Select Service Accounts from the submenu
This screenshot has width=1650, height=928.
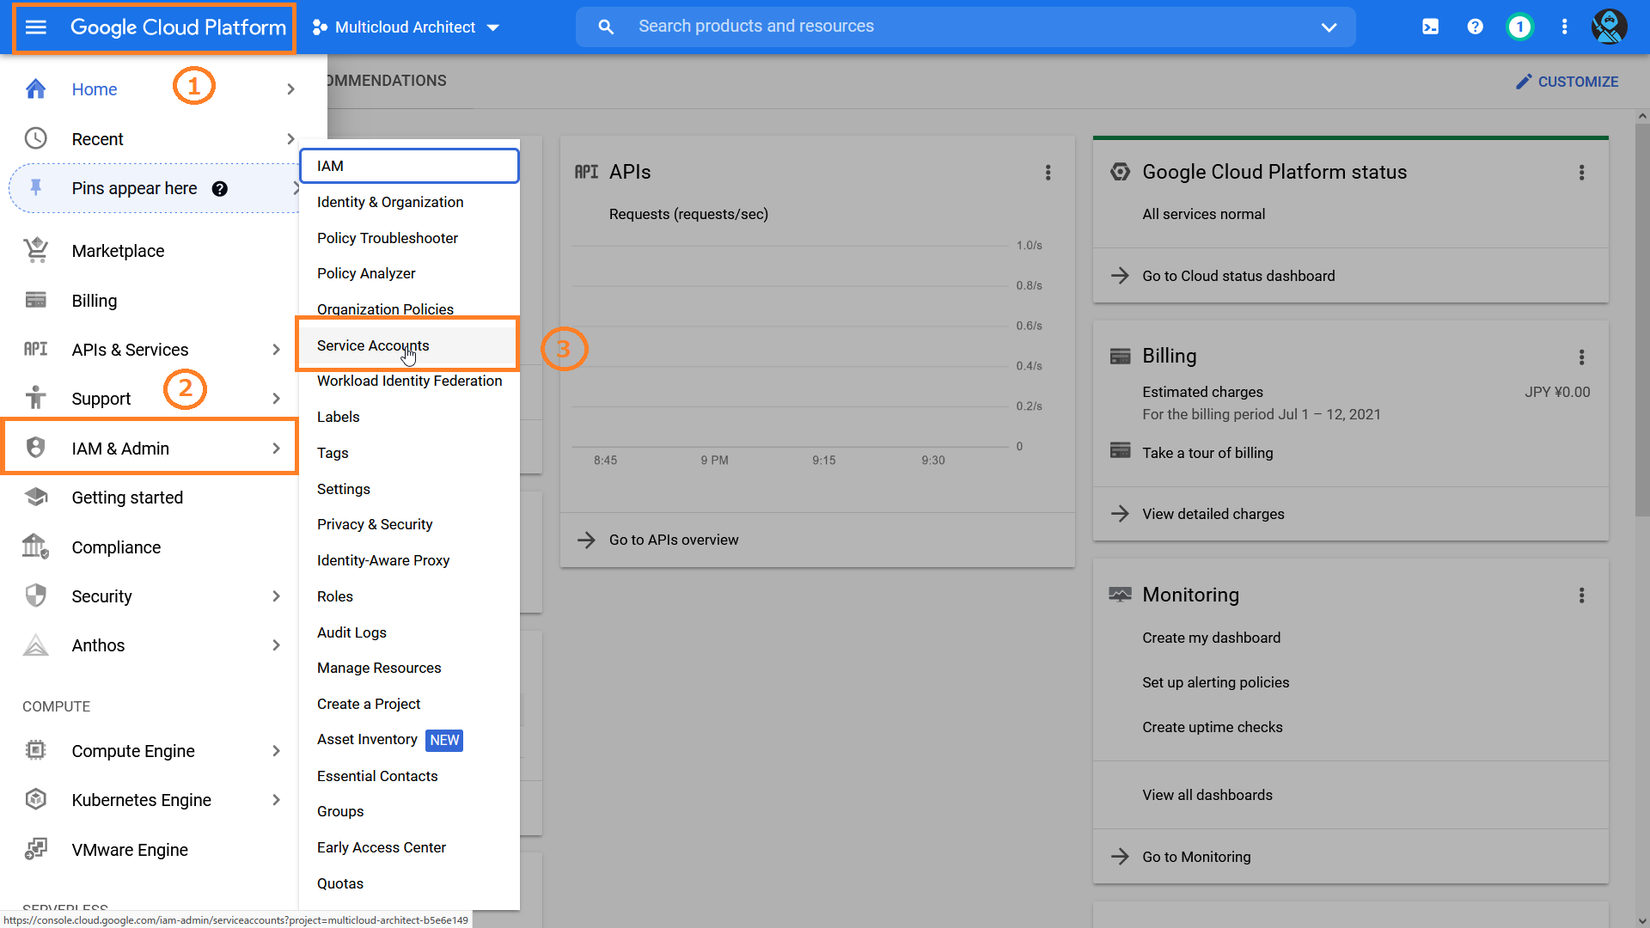click(x=373, y=346)
